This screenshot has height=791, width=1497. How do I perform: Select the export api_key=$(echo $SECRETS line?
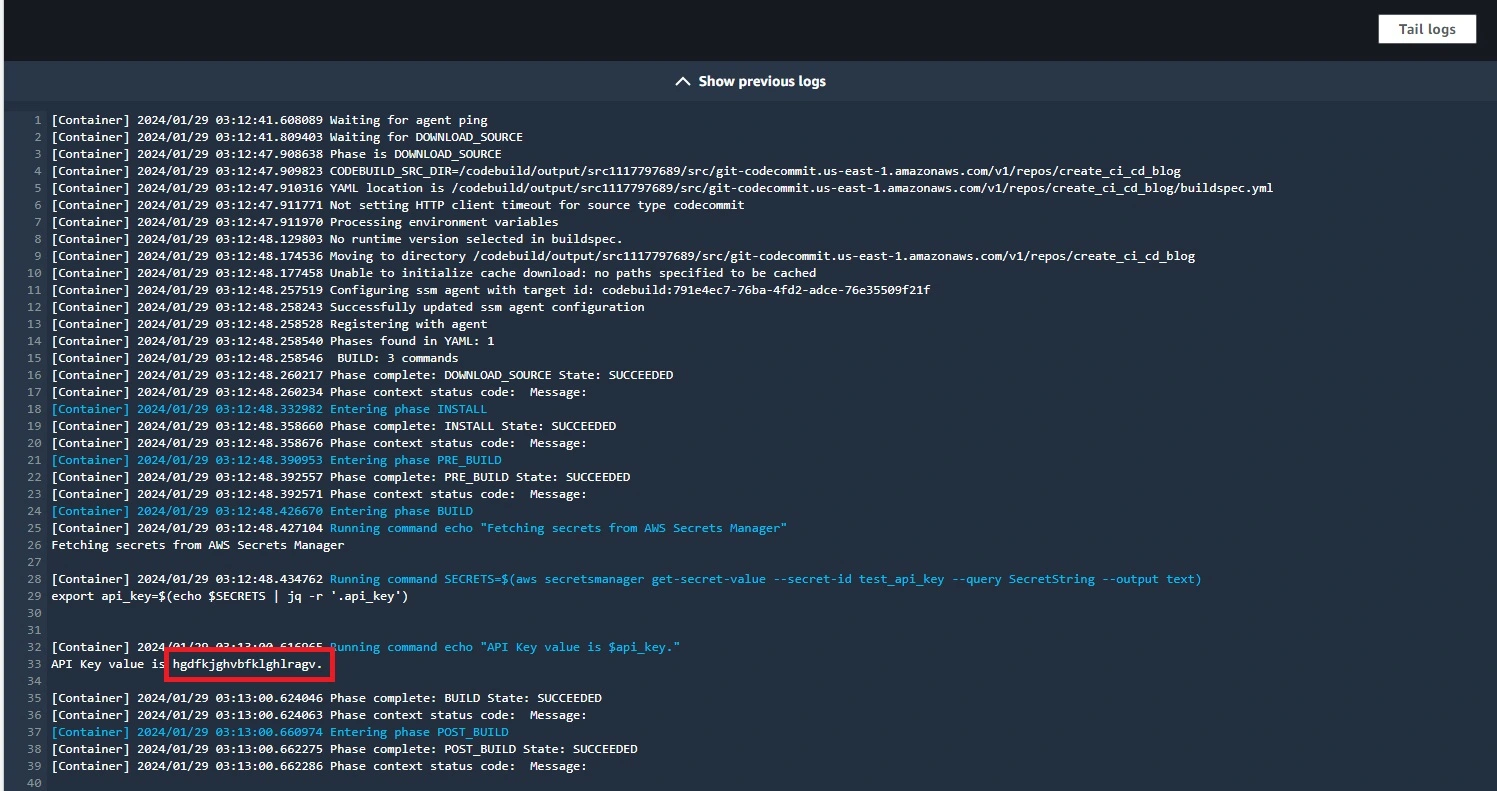tap(230, 596)
